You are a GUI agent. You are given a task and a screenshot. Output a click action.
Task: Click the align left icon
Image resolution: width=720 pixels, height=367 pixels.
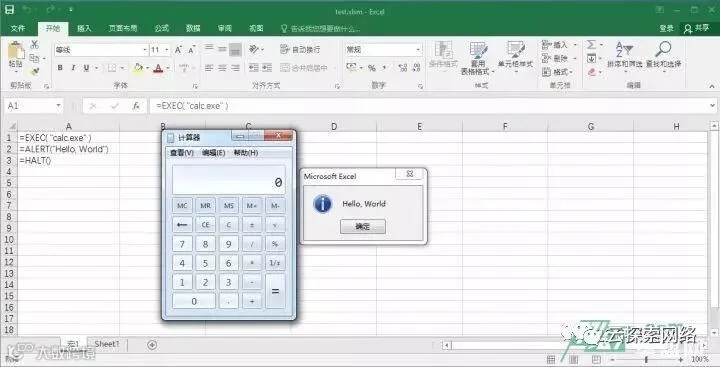click(x=209, y=68)
